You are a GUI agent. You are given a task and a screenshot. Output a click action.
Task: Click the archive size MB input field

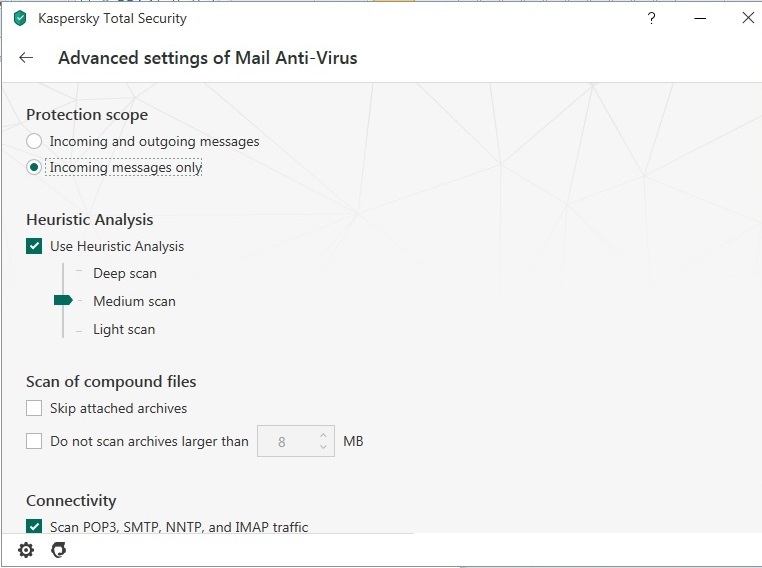[284, 441]
